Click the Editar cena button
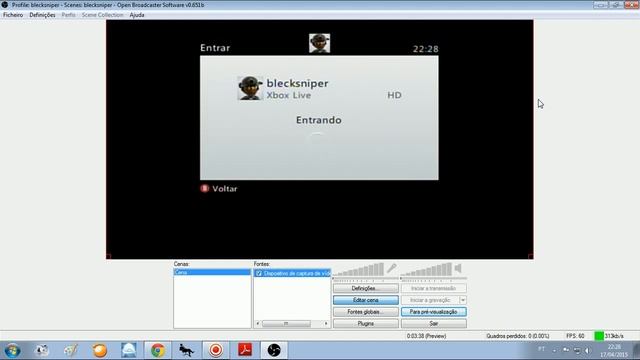The width and height of the screenshot is (640, 360). [x=366, y=300]
